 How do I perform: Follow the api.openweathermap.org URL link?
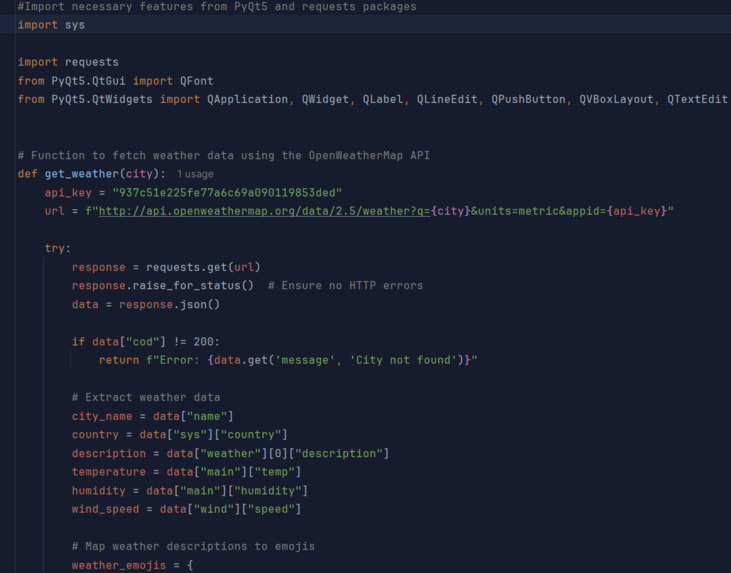pyautogui.click(x=264, y=211)
